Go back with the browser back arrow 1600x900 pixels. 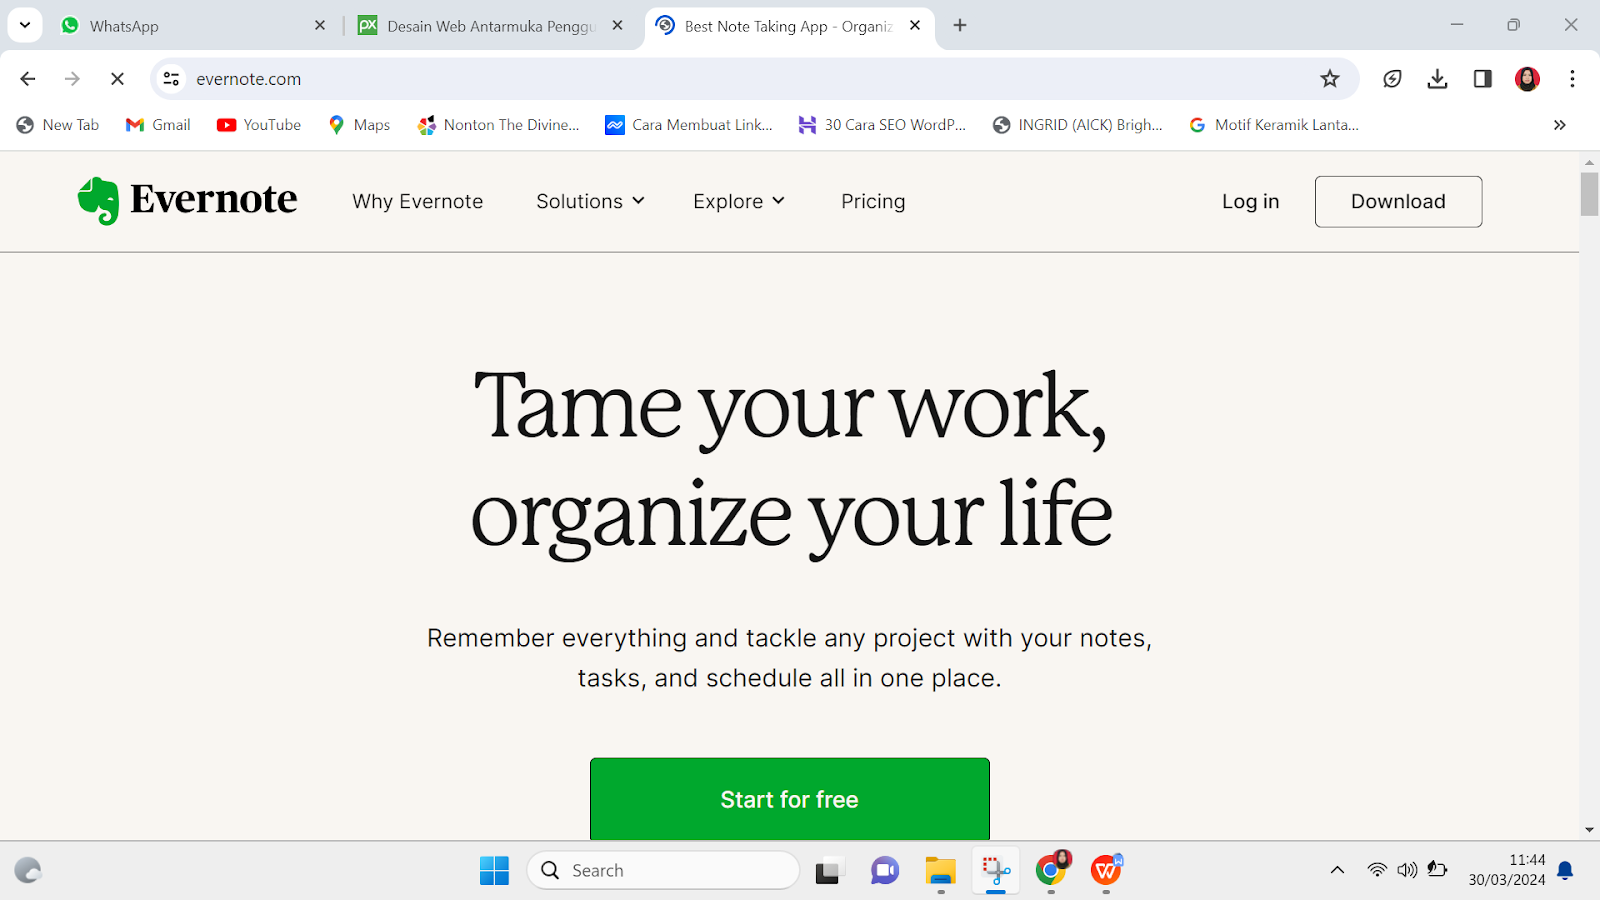point(28,79)
